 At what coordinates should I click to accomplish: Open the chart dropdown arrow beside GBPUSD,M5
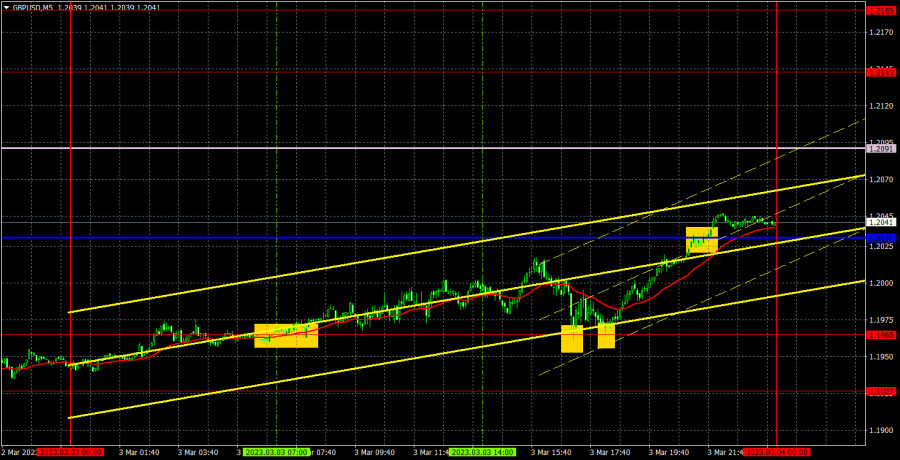pyautogui.click(x=6, y=6)
